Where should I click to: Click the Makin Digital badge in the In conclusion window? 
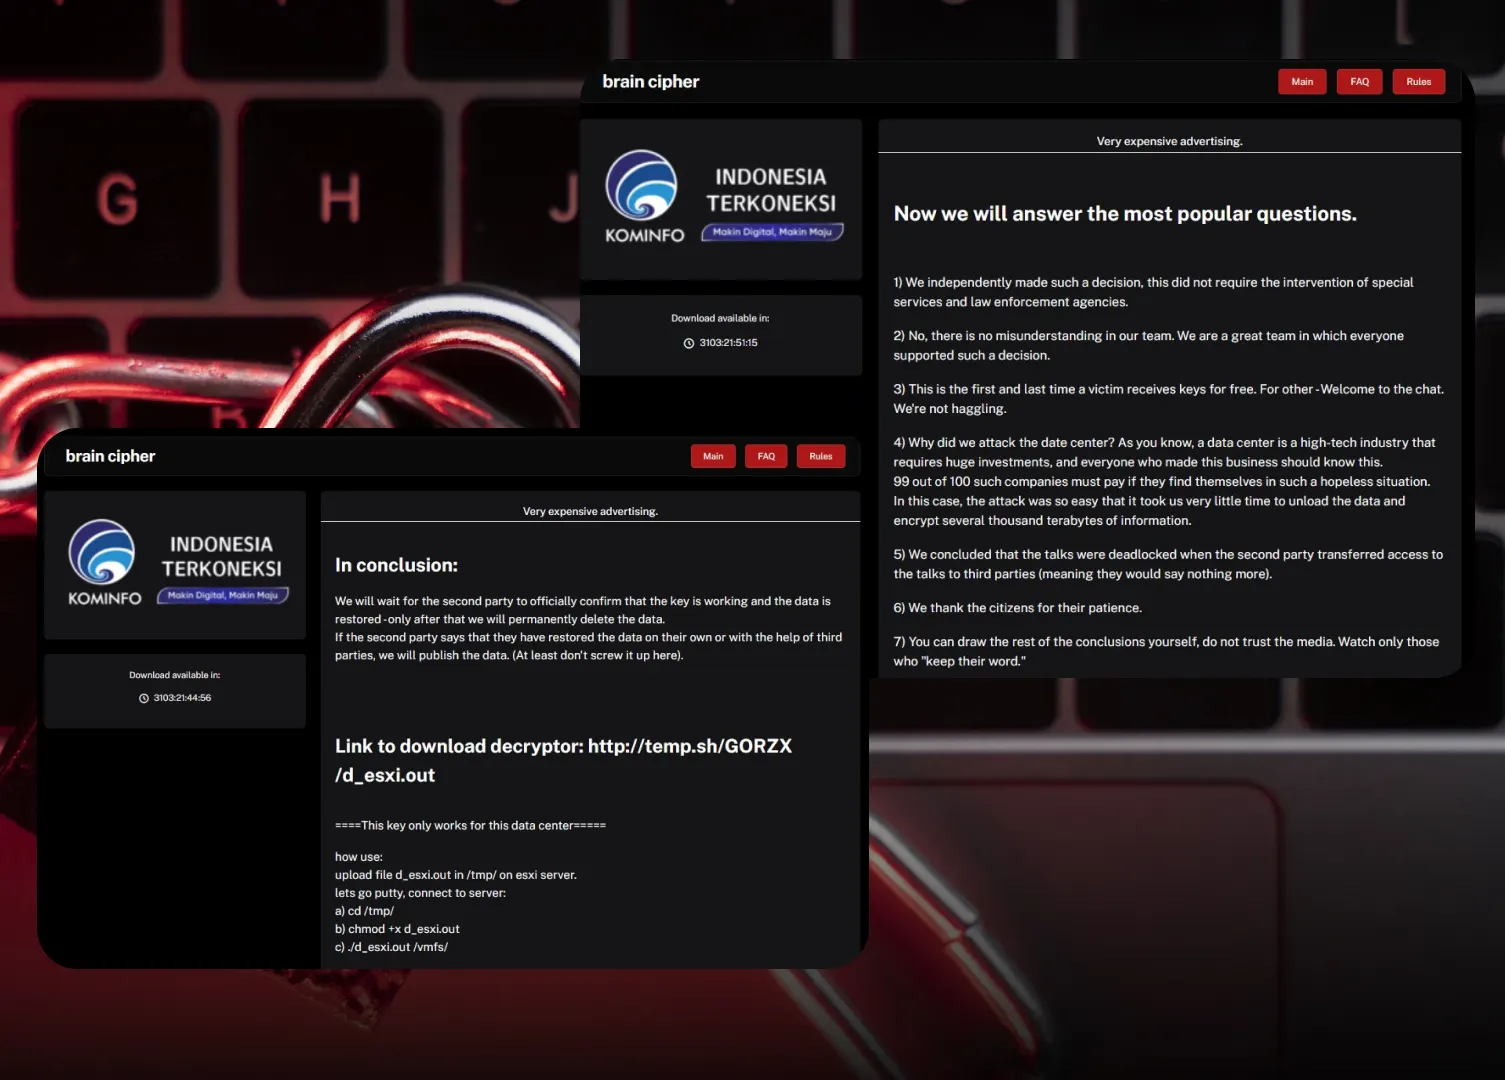point(223,595)
